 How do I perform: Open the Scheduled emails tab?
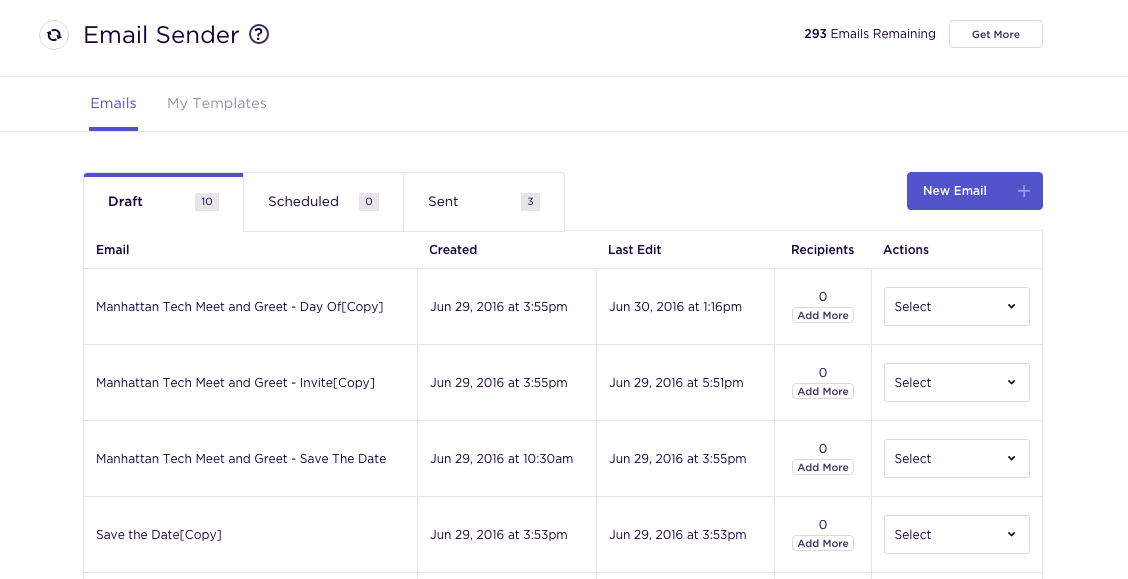(x=323, y=202)
